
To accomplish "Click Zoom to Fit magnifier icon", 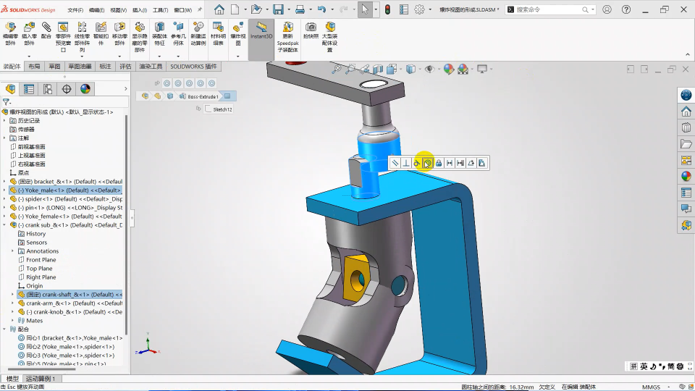I will point(337,70).
